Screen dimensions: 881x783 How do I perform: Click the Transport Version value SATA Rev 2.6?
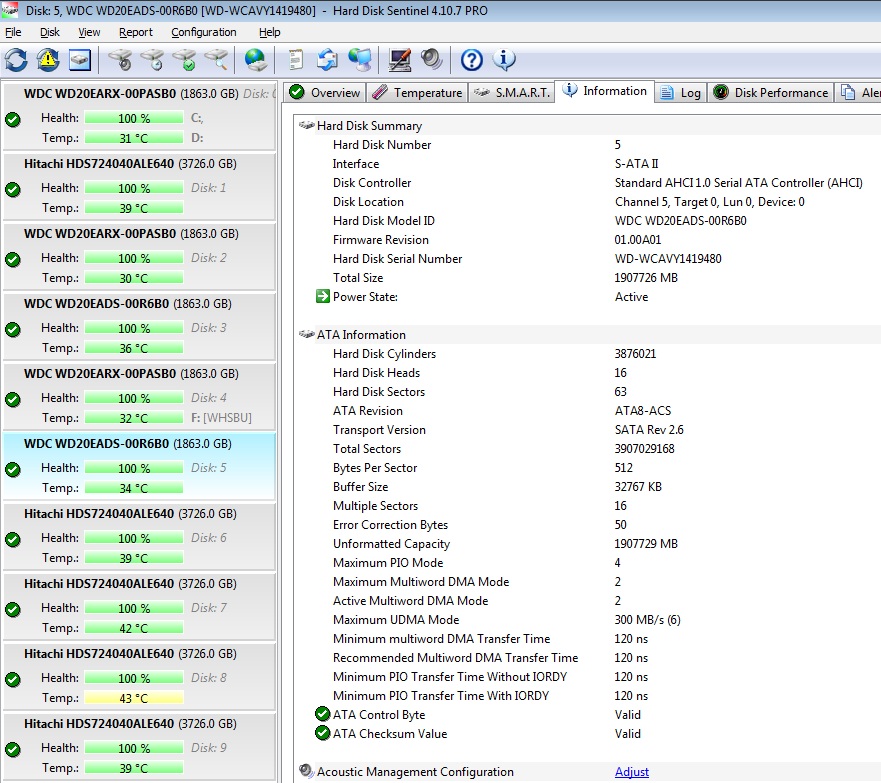point(649,430)
